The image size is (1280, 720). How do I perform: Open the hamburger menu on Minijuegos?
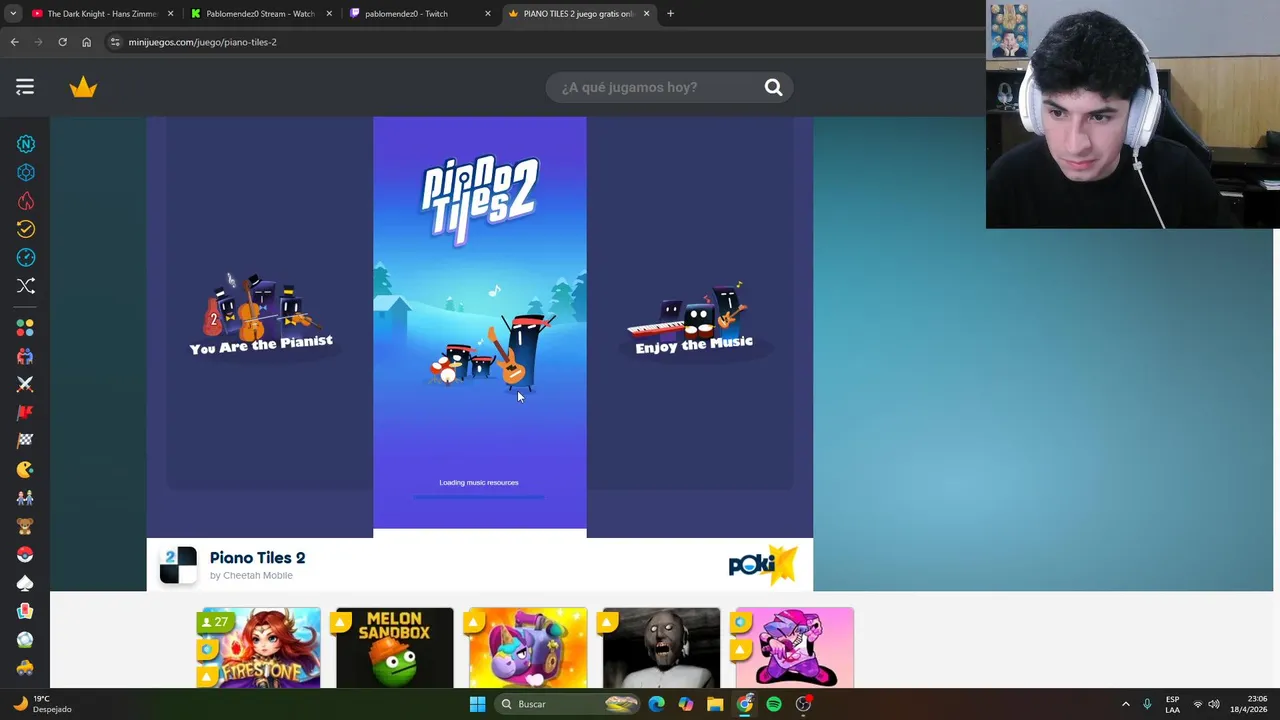point(25,87)
